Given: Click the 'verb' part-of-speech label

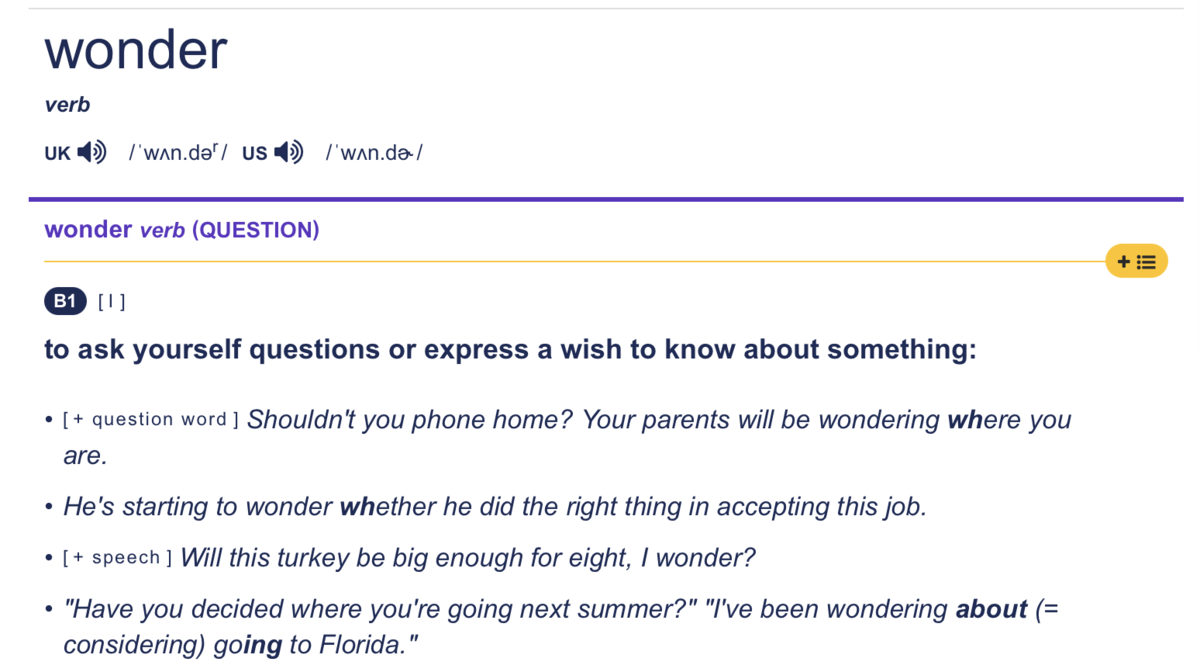Looking at the screenshot, I should click(x=67, y=105).
